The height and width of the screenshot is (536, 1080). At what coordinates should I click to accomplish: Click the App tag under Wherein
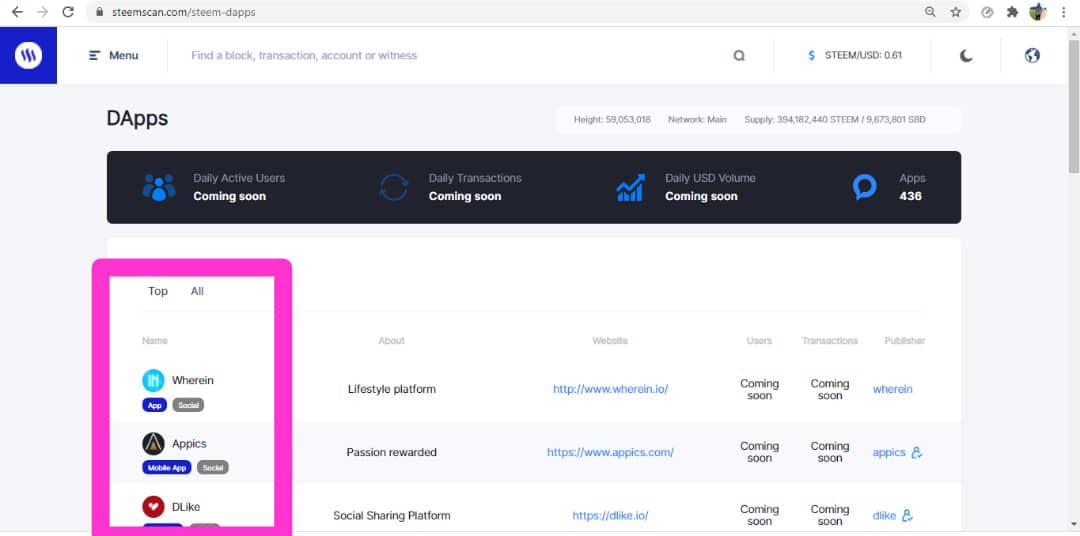point(154,405)
